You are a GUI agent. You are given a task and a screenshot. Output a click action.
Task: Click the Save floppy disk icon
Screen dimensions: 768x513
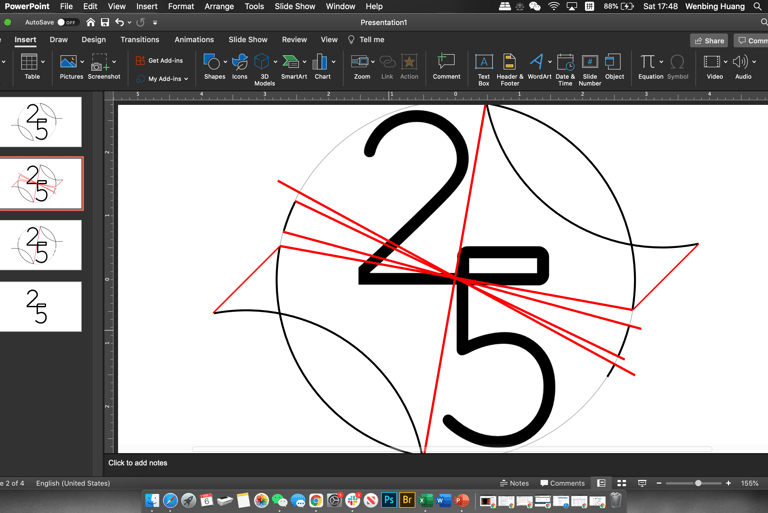(x=105, y=23)
